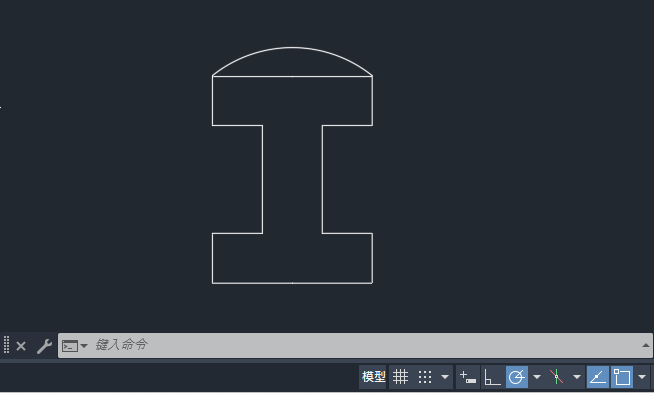Grab the command line drag handle

[6, 345]
